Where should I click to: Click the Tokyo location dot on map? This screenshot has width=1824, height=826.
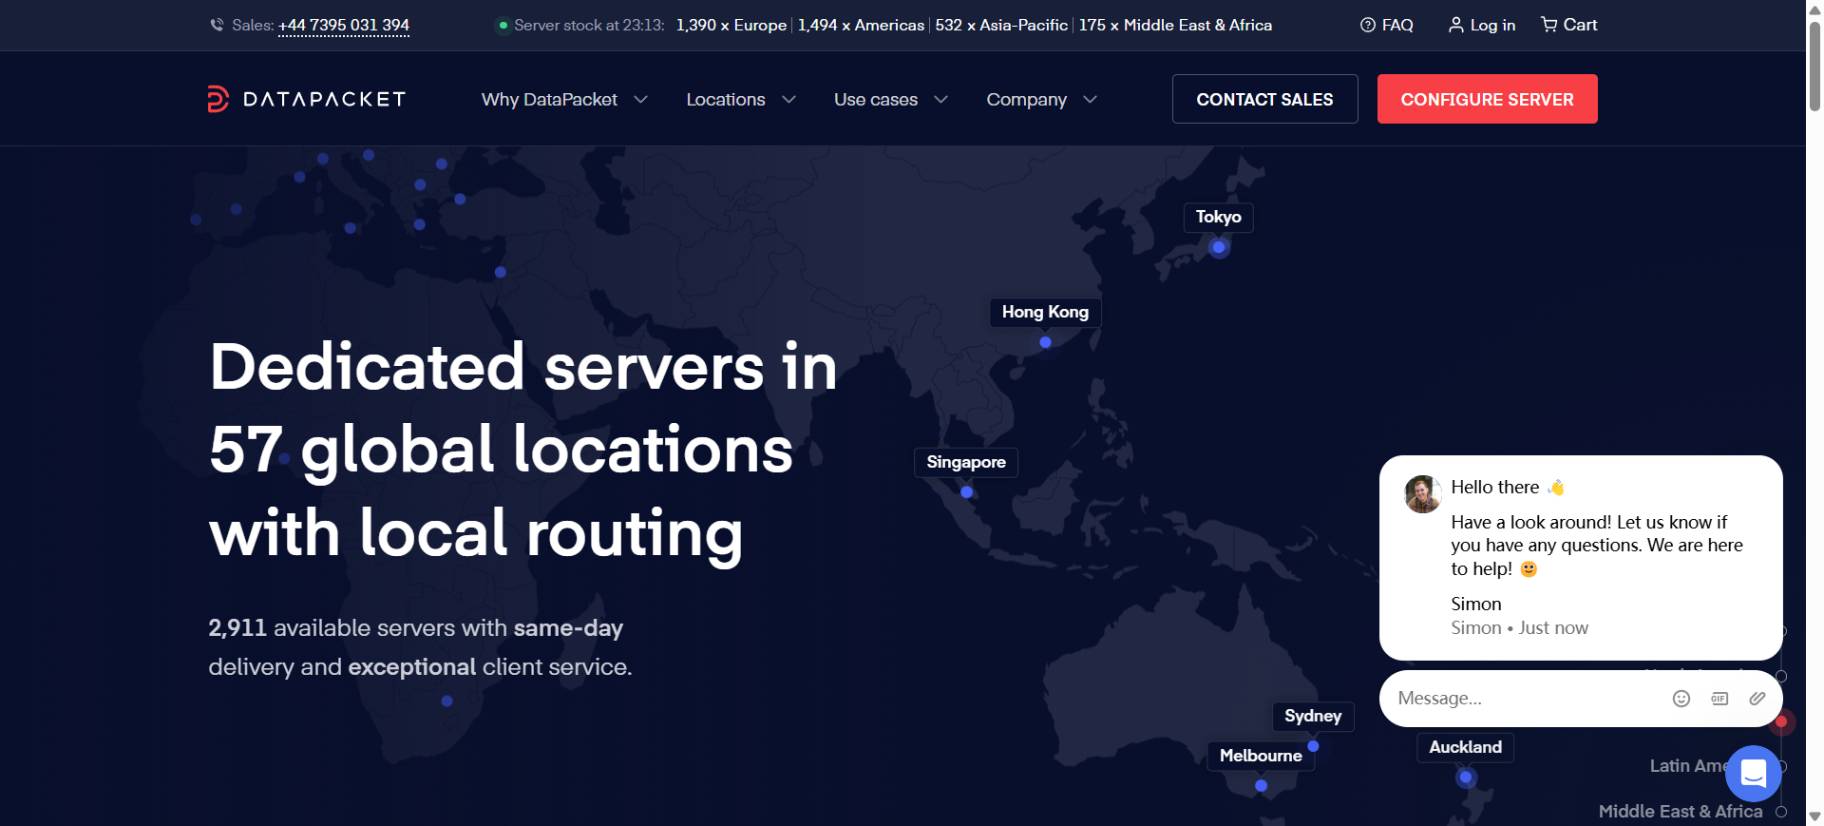[1218, 247]
